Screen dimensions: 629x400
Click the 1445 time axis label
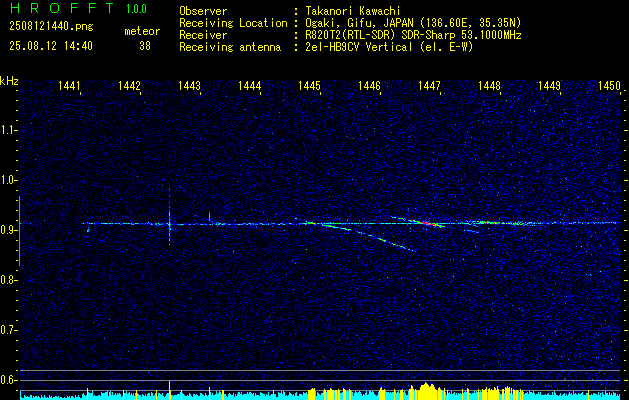pos(309,86)
